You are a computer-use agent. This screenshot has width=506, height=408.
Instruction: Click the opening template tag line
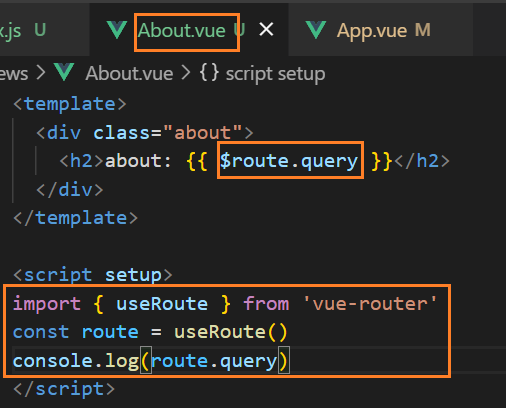[70, 104]
